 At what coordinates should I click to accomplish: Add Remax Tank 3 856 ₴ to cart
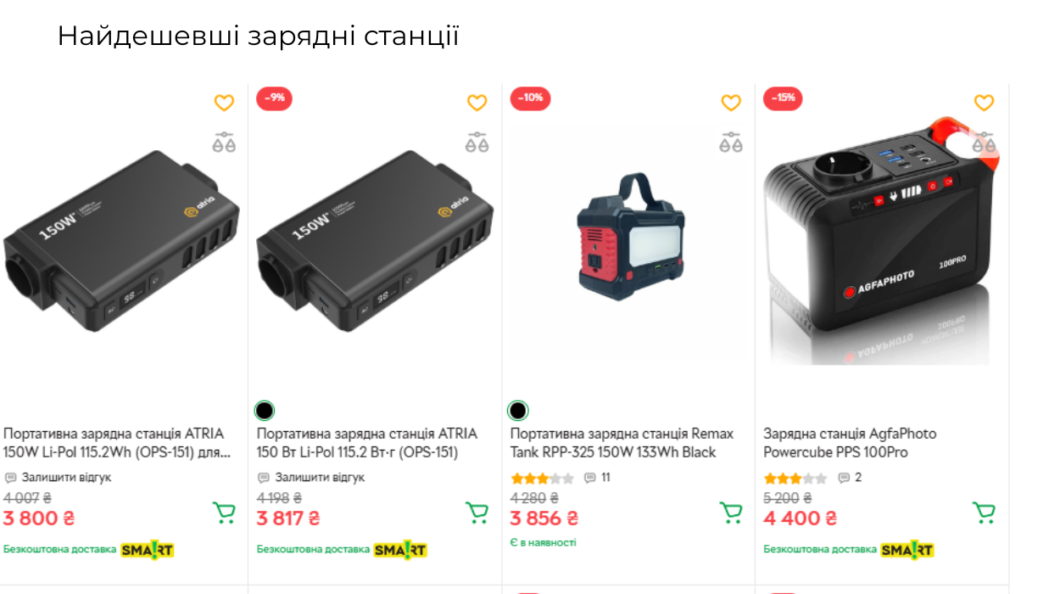click(x=730, y=512)
